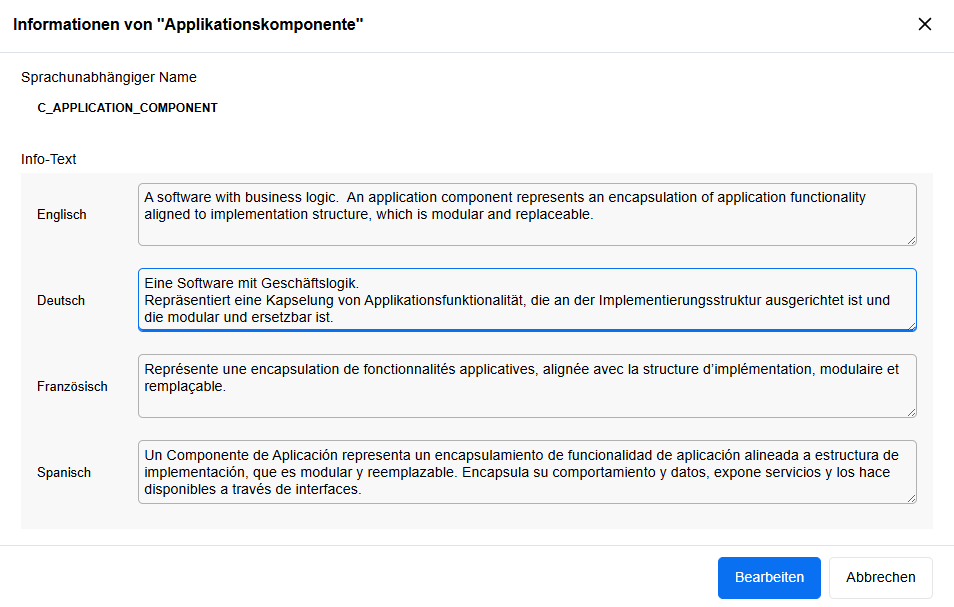
Task: Click the resize grip of the Spanisch field
Action: pos(911,498)
